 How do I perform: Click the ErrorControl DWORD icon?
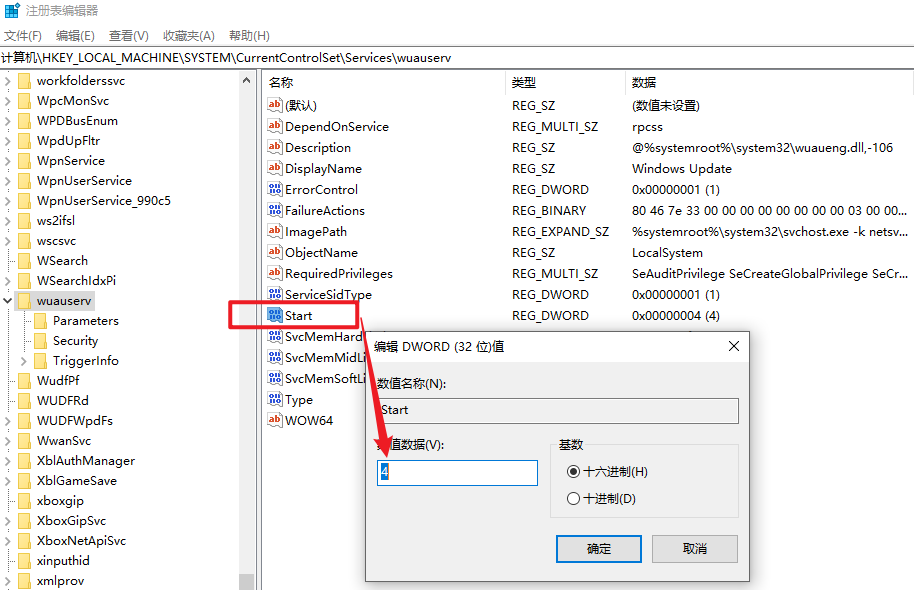pos(275,189)
